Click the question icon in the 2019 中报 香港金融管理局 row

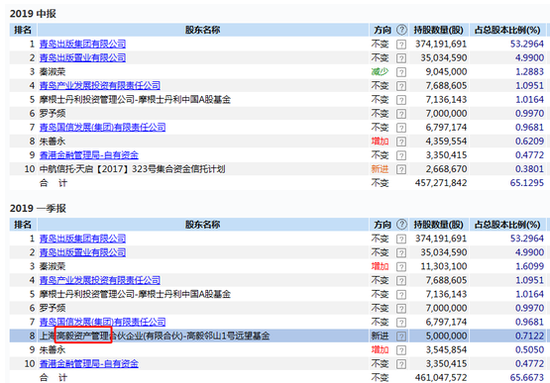coord(401,155)
